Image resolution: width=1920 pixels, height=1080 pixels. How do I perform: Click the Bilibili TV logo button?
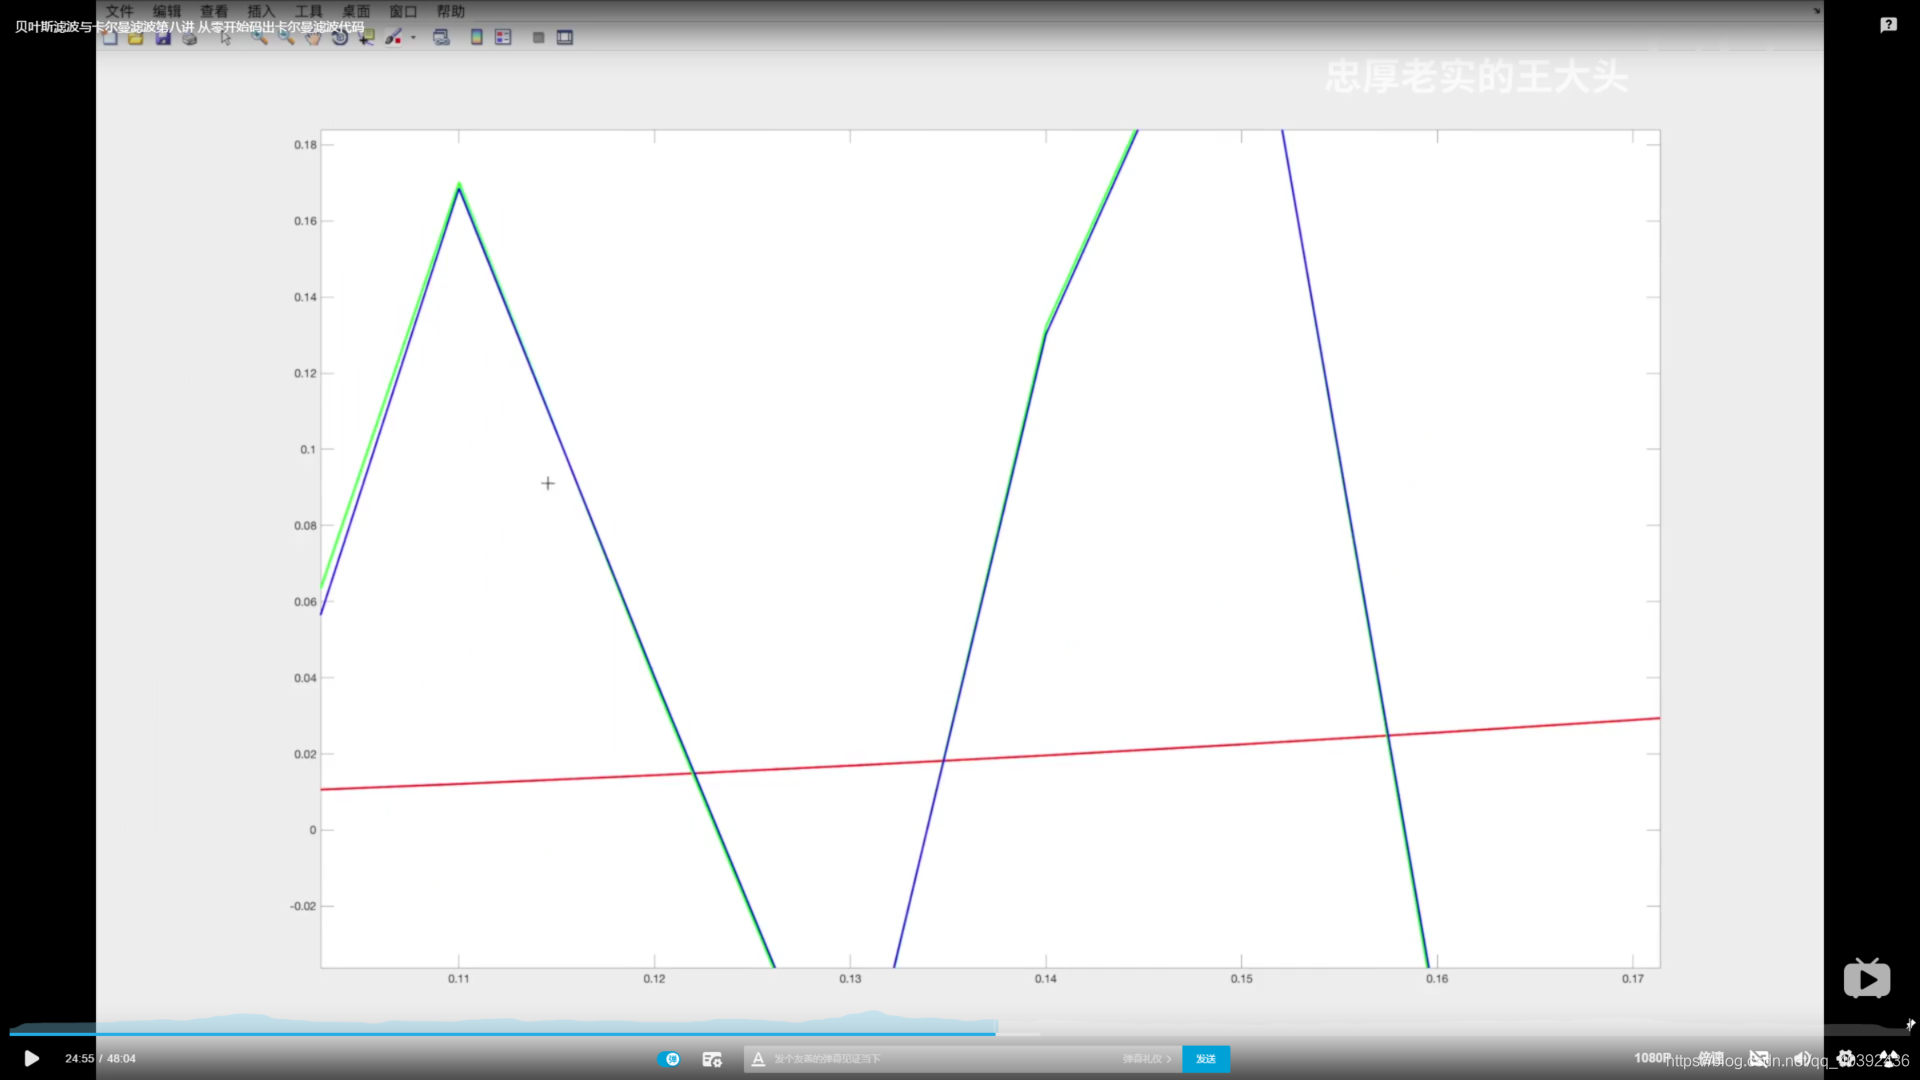point(1867,978)
